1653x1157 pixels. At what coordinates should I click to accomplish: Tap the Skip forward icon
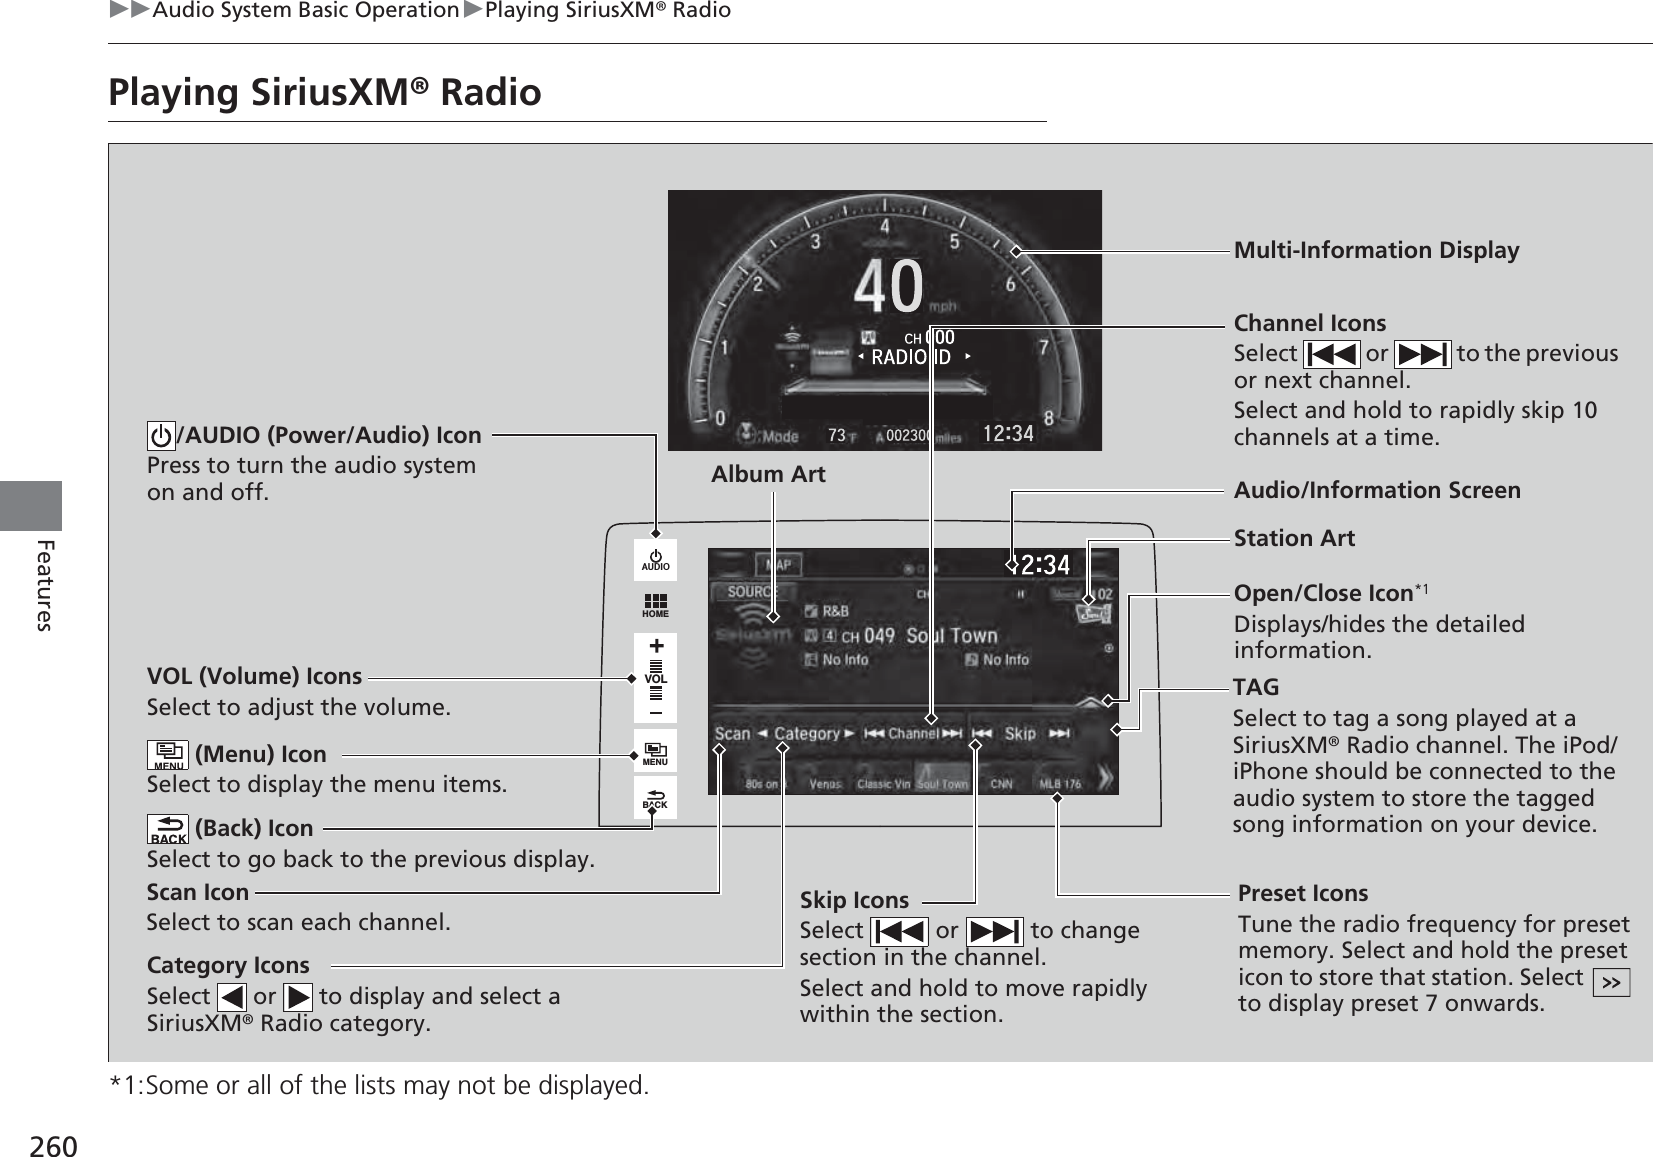(1059, 733)
